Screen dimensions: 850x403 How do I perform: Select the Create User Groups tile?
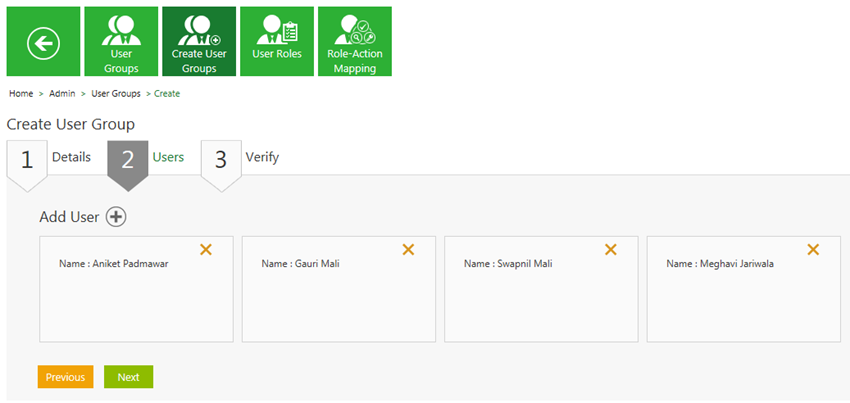pyautogui.click(x=199, y=41)
